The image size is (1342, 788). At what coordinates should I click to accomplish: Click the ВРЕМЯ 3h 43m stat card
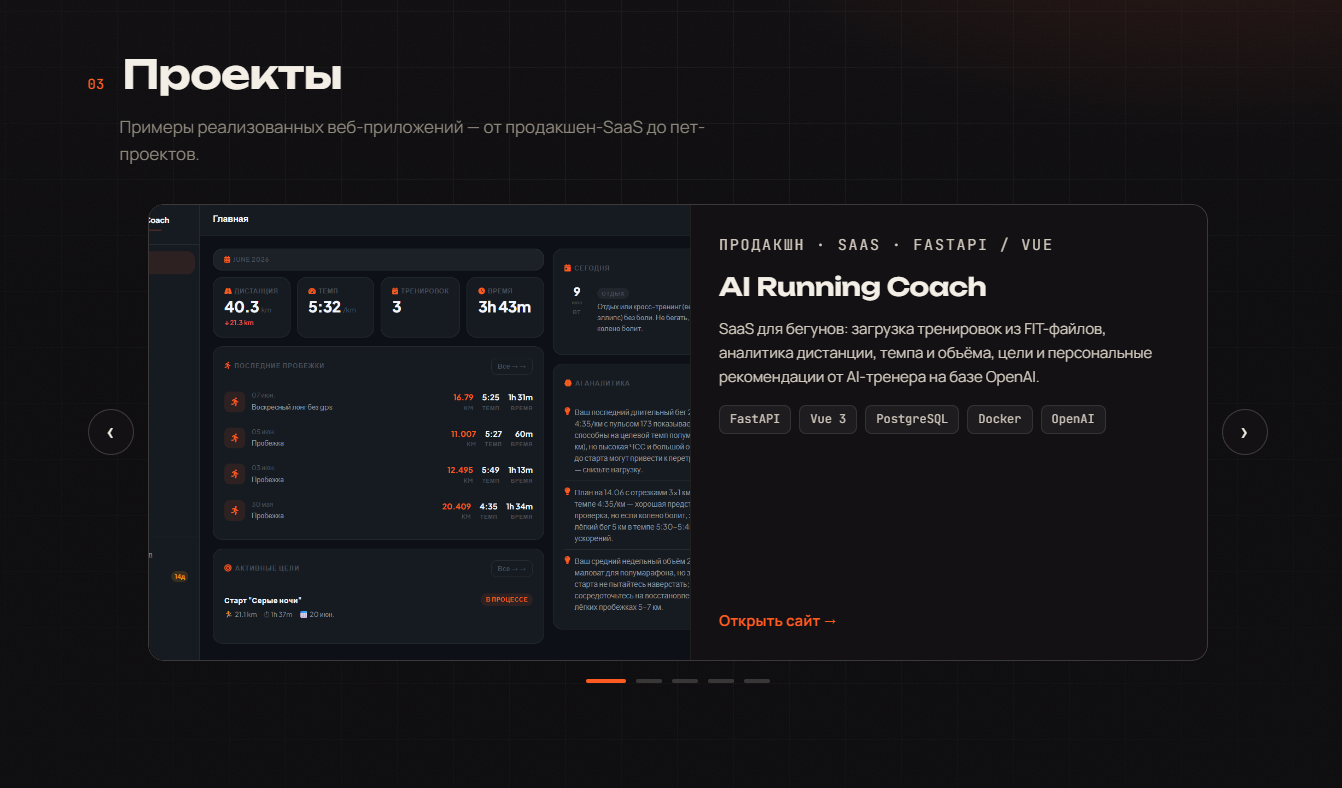505,307
